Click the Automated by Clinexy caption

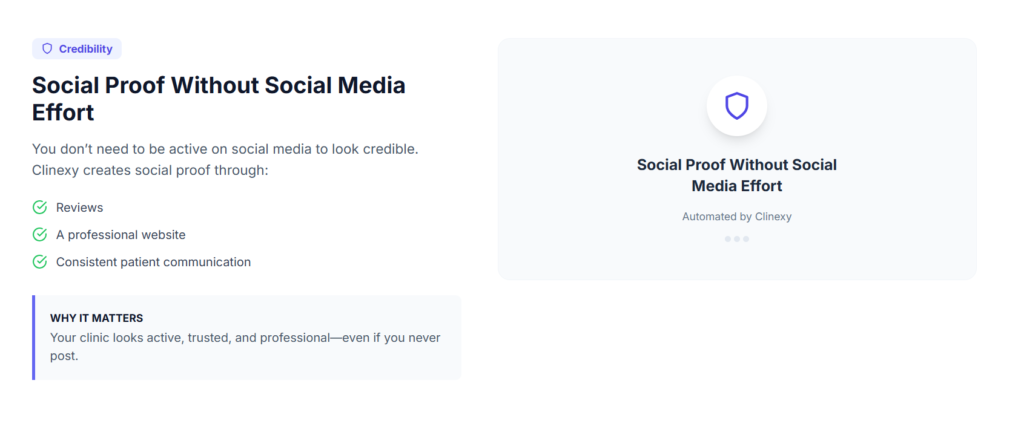(x=737, y=216)
